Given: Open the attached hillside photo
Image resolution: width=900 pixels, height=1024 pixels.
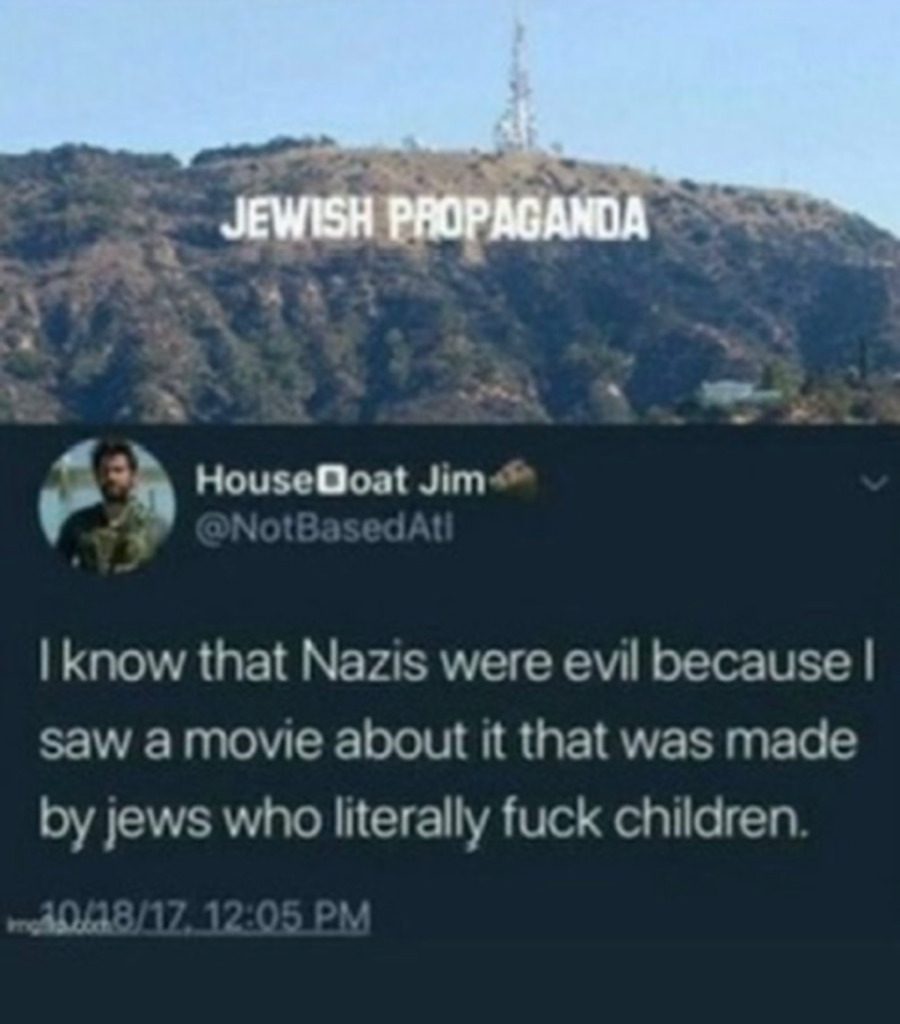Looking at the screenshot, I should [450, 212].
